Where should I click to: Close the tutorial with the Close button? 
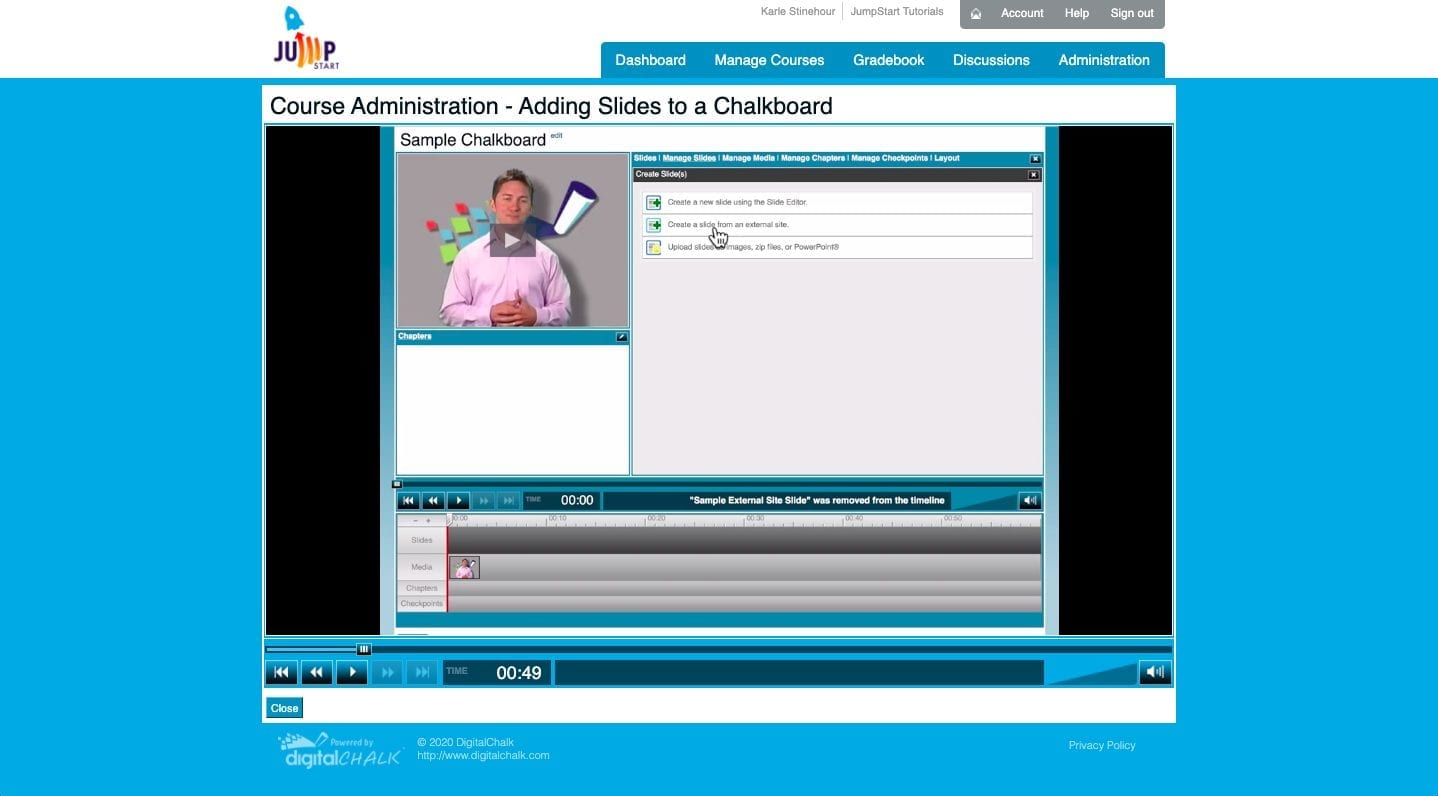(284, 708)
